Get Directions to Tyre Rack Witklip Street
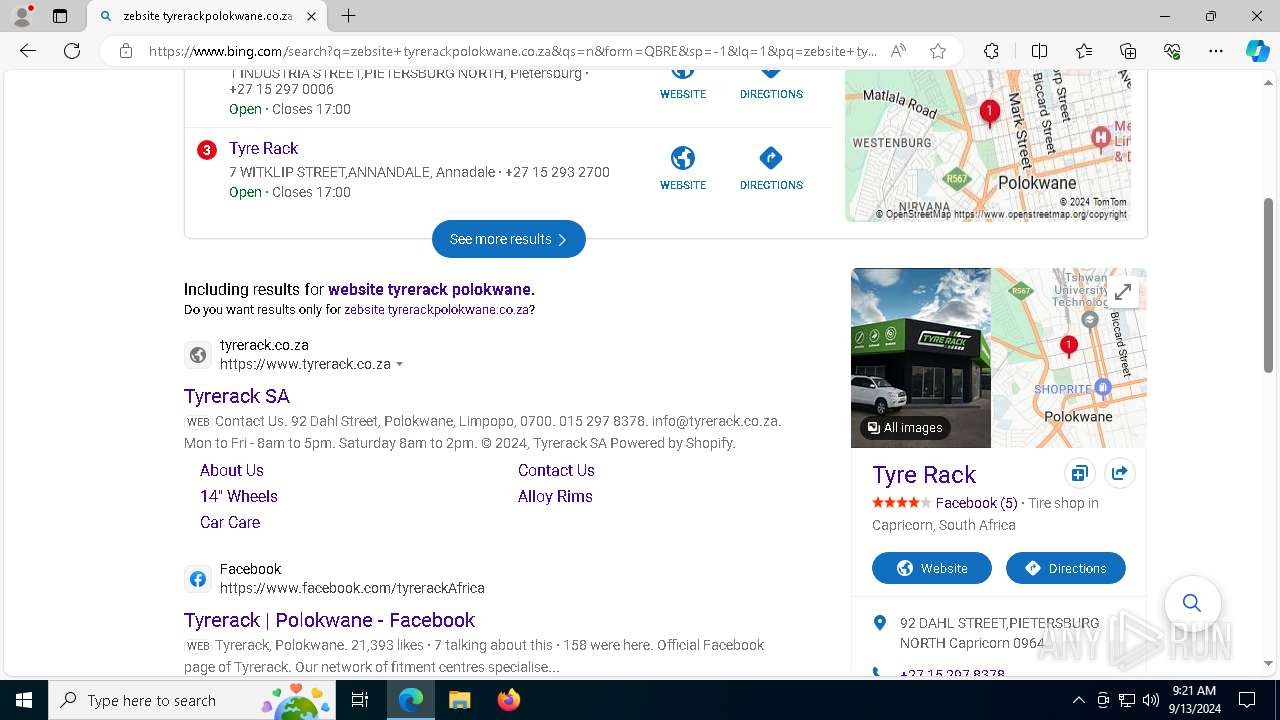This screenshot has width=1280, height=720. coord(771,168)
